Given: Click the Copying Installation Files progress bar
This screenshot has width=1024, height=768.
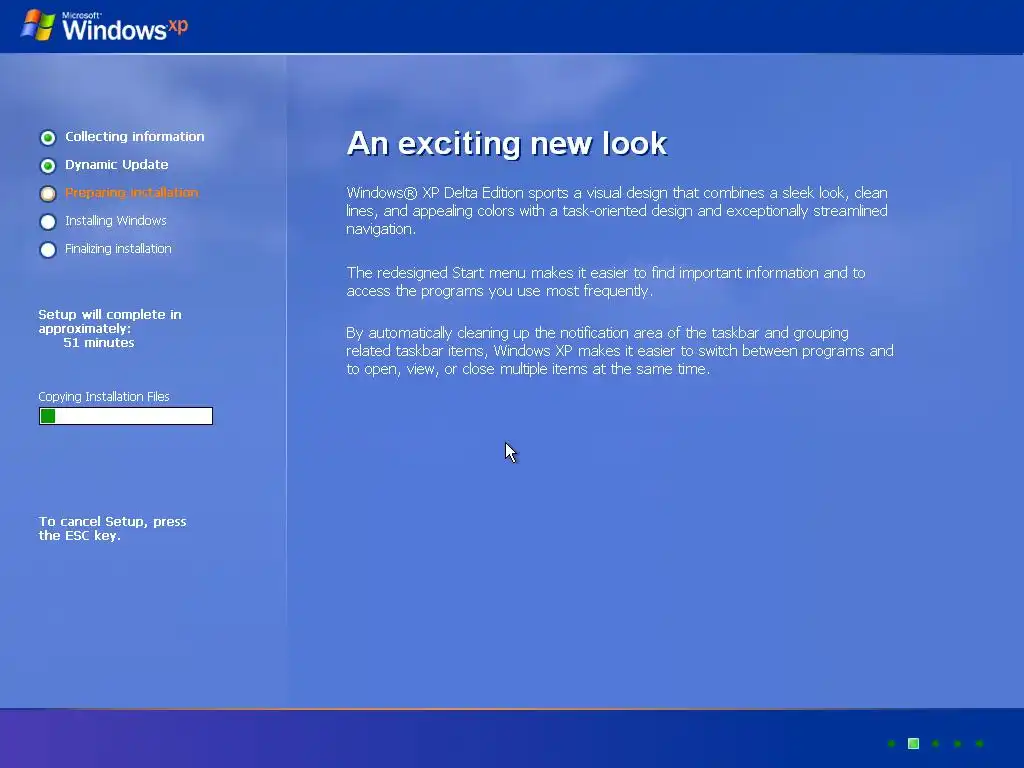Looking at the screenshot, I should [x=125, y=416].
